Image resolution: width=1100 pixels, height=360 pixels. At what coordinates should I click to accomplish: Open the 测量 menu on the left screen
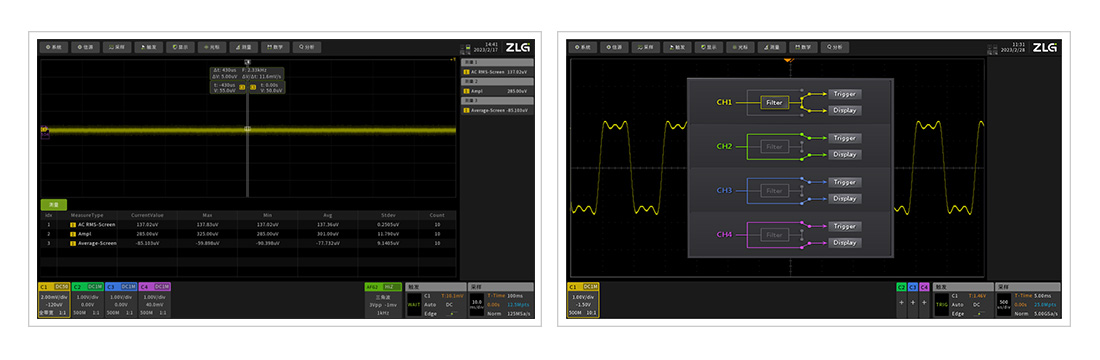click(x=243, y=47)
